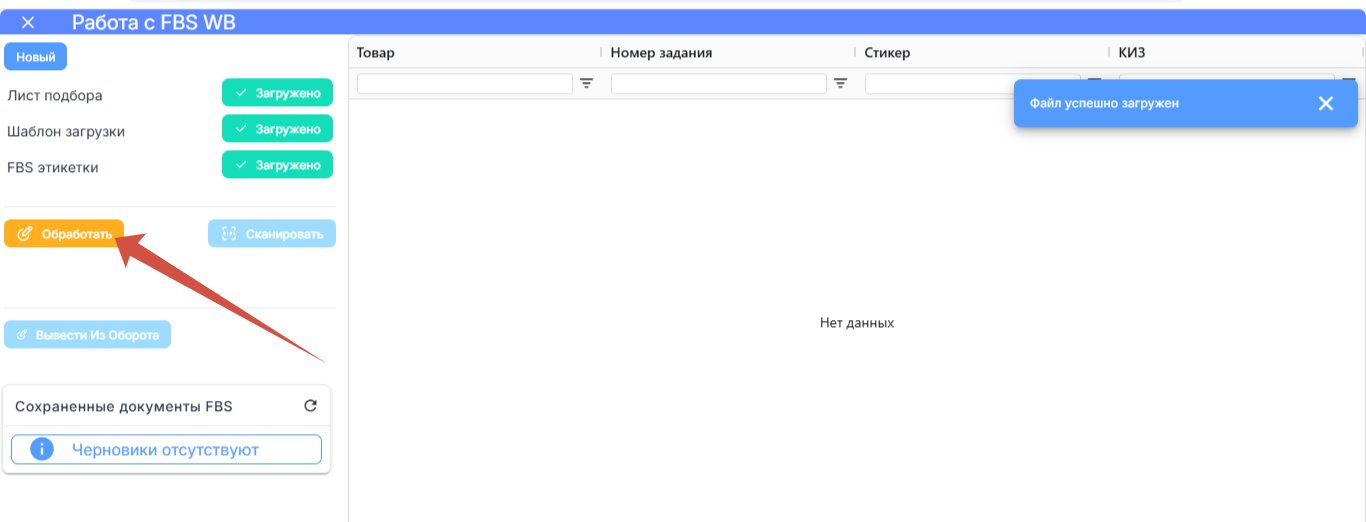
Task: Sort by the Номер задания column header
Action: (x=661, y=53)
